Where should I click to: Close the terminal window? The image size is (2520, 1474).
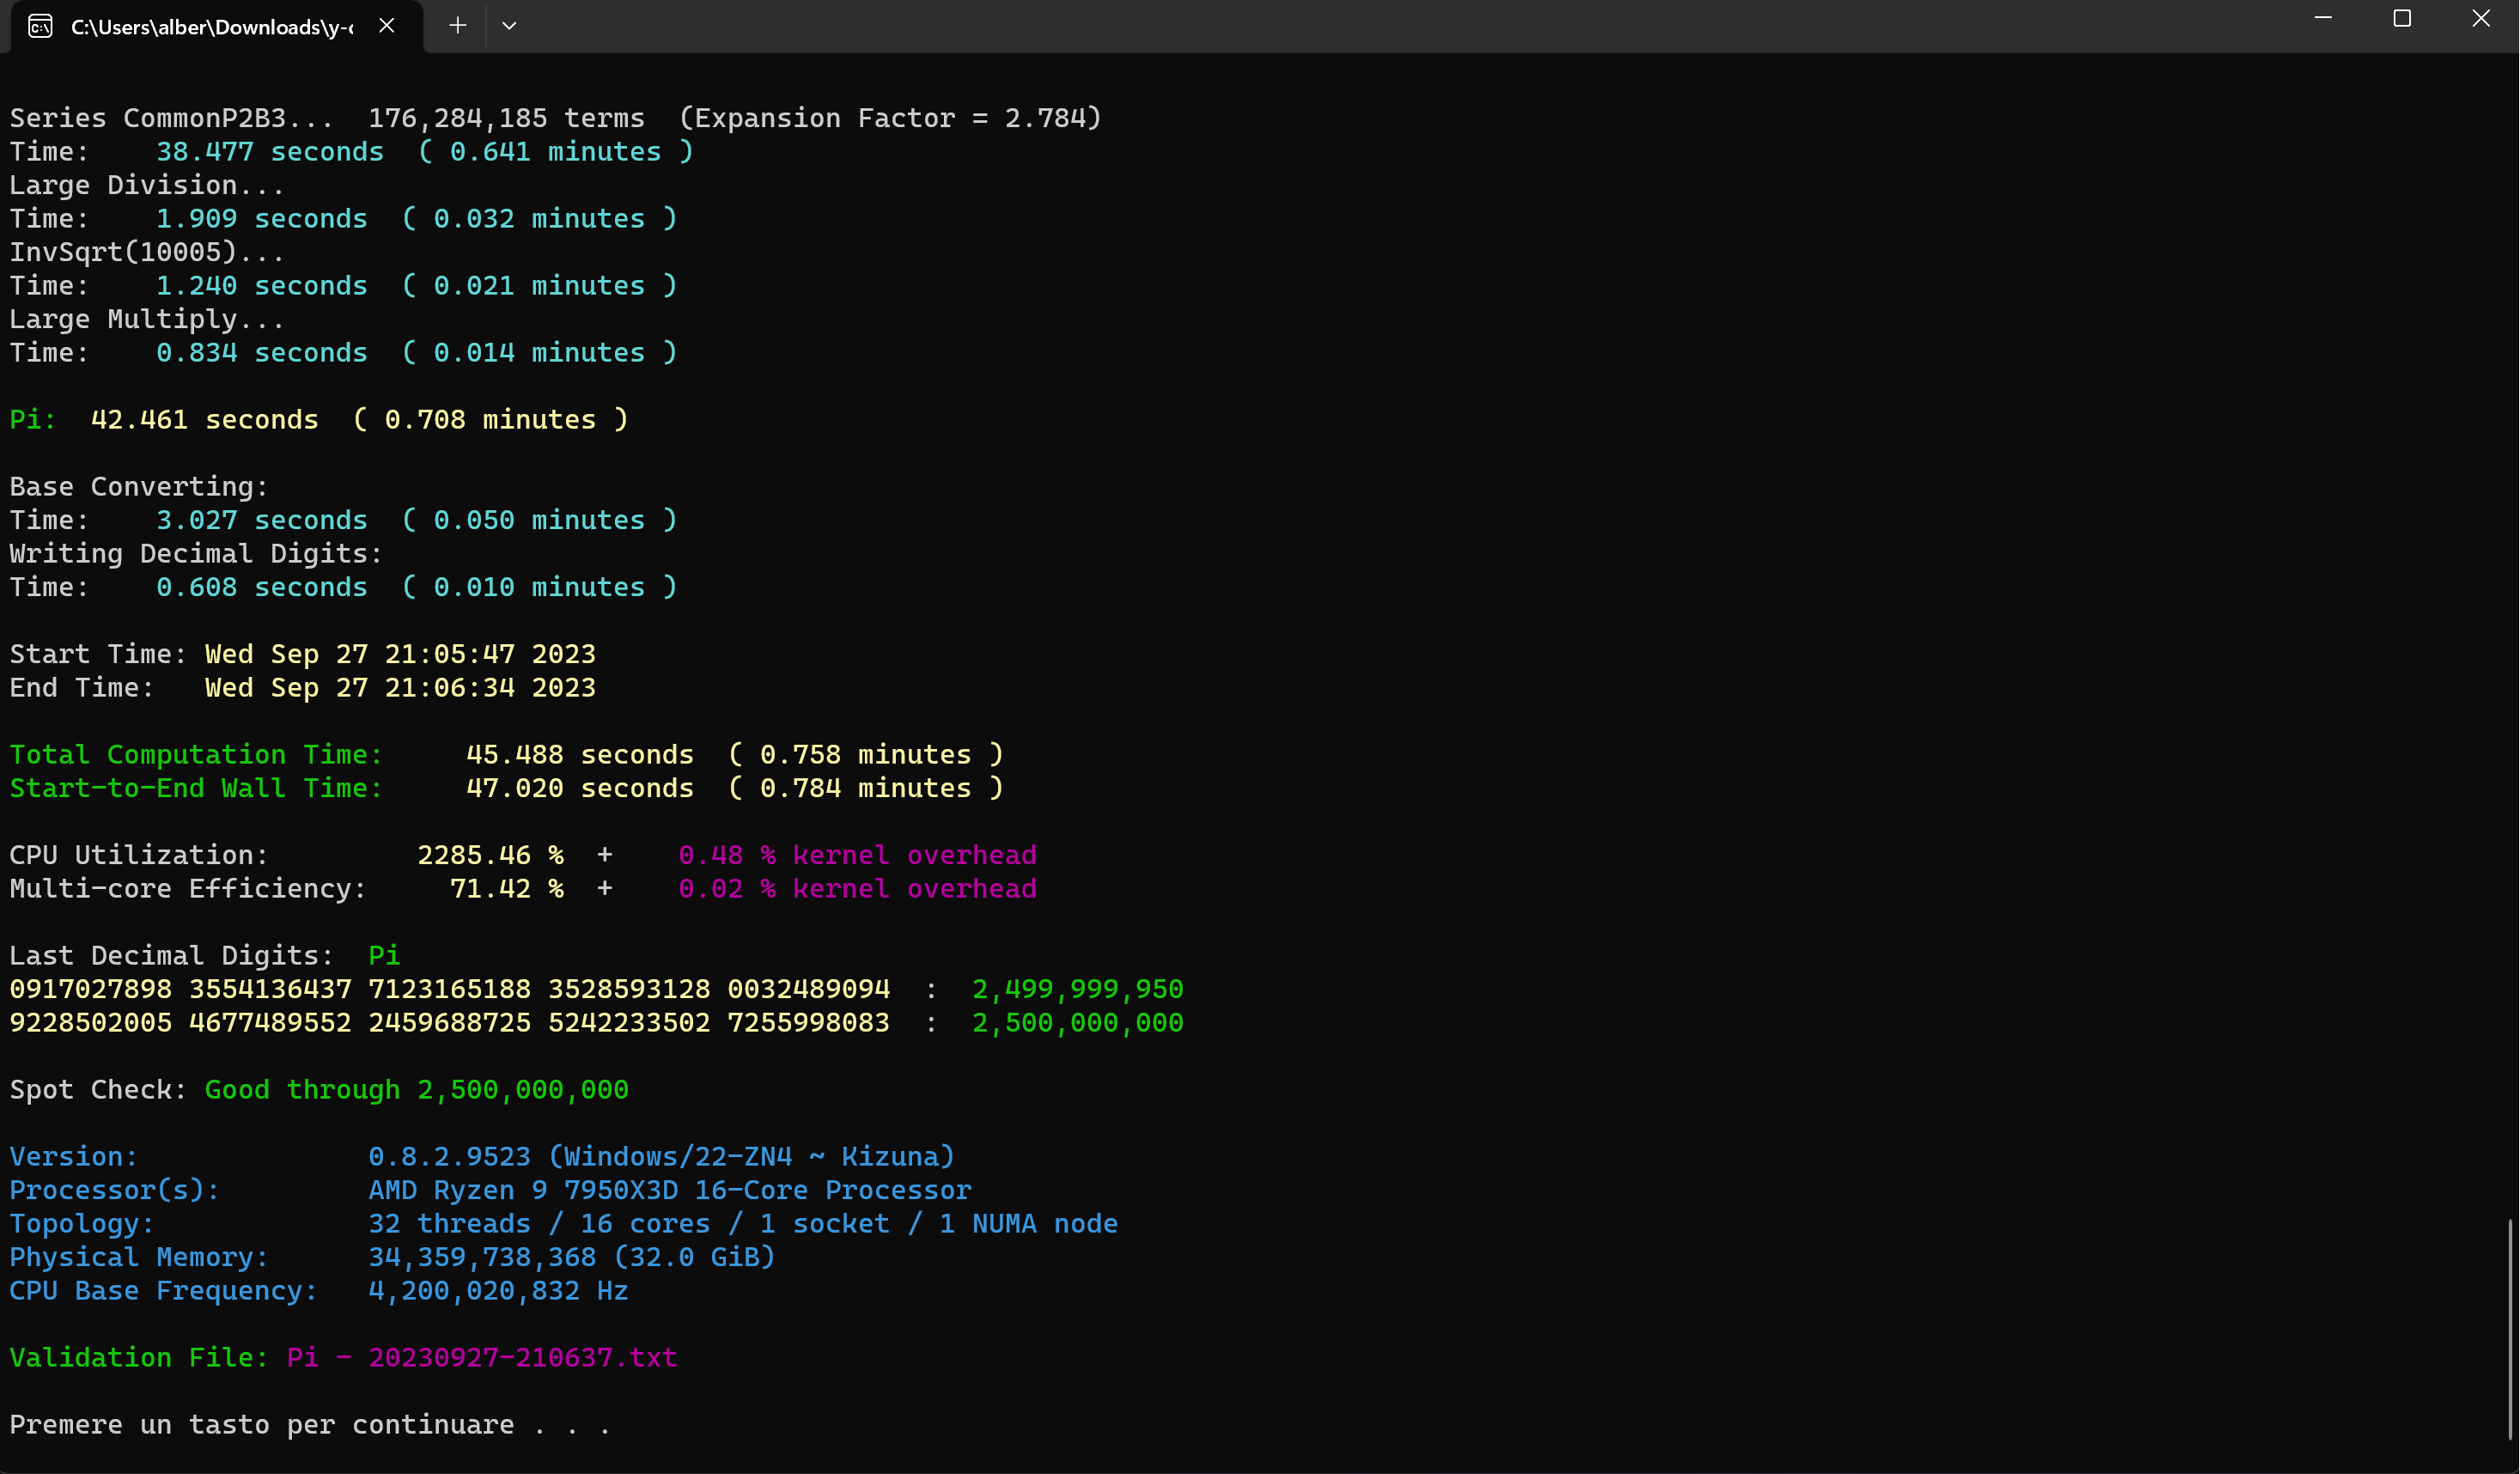[x=2480, y=19]
